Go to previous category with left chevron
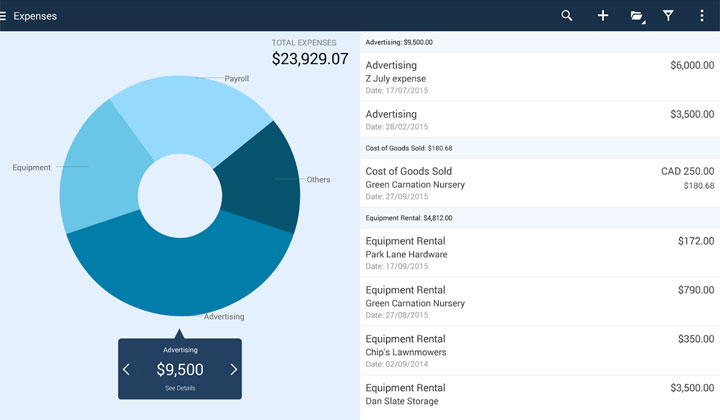Screen dimensions: 720x420 [x=126, y=370]
